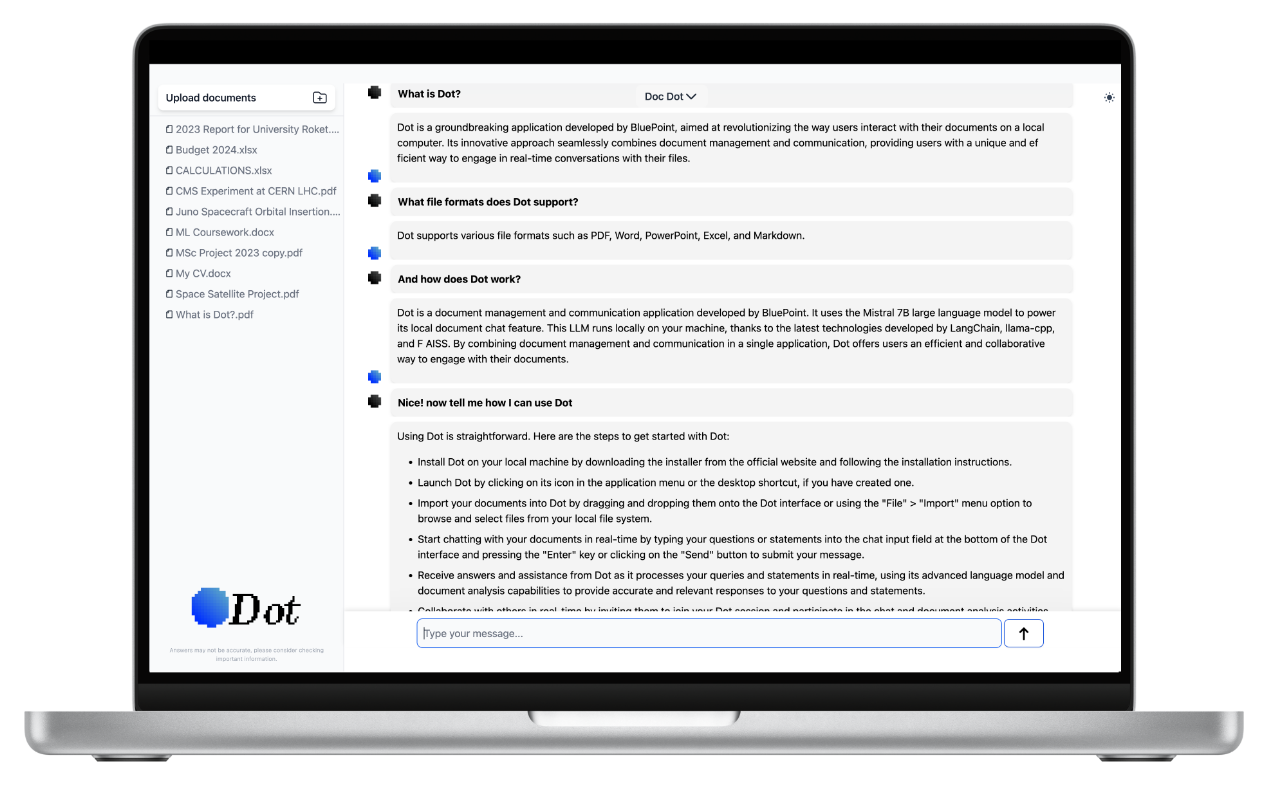Image resolution: width=1276 pixels, height=786 pixels.
Task: Click the file icon beside ML Coursework.docx
Action: (169, 232)
